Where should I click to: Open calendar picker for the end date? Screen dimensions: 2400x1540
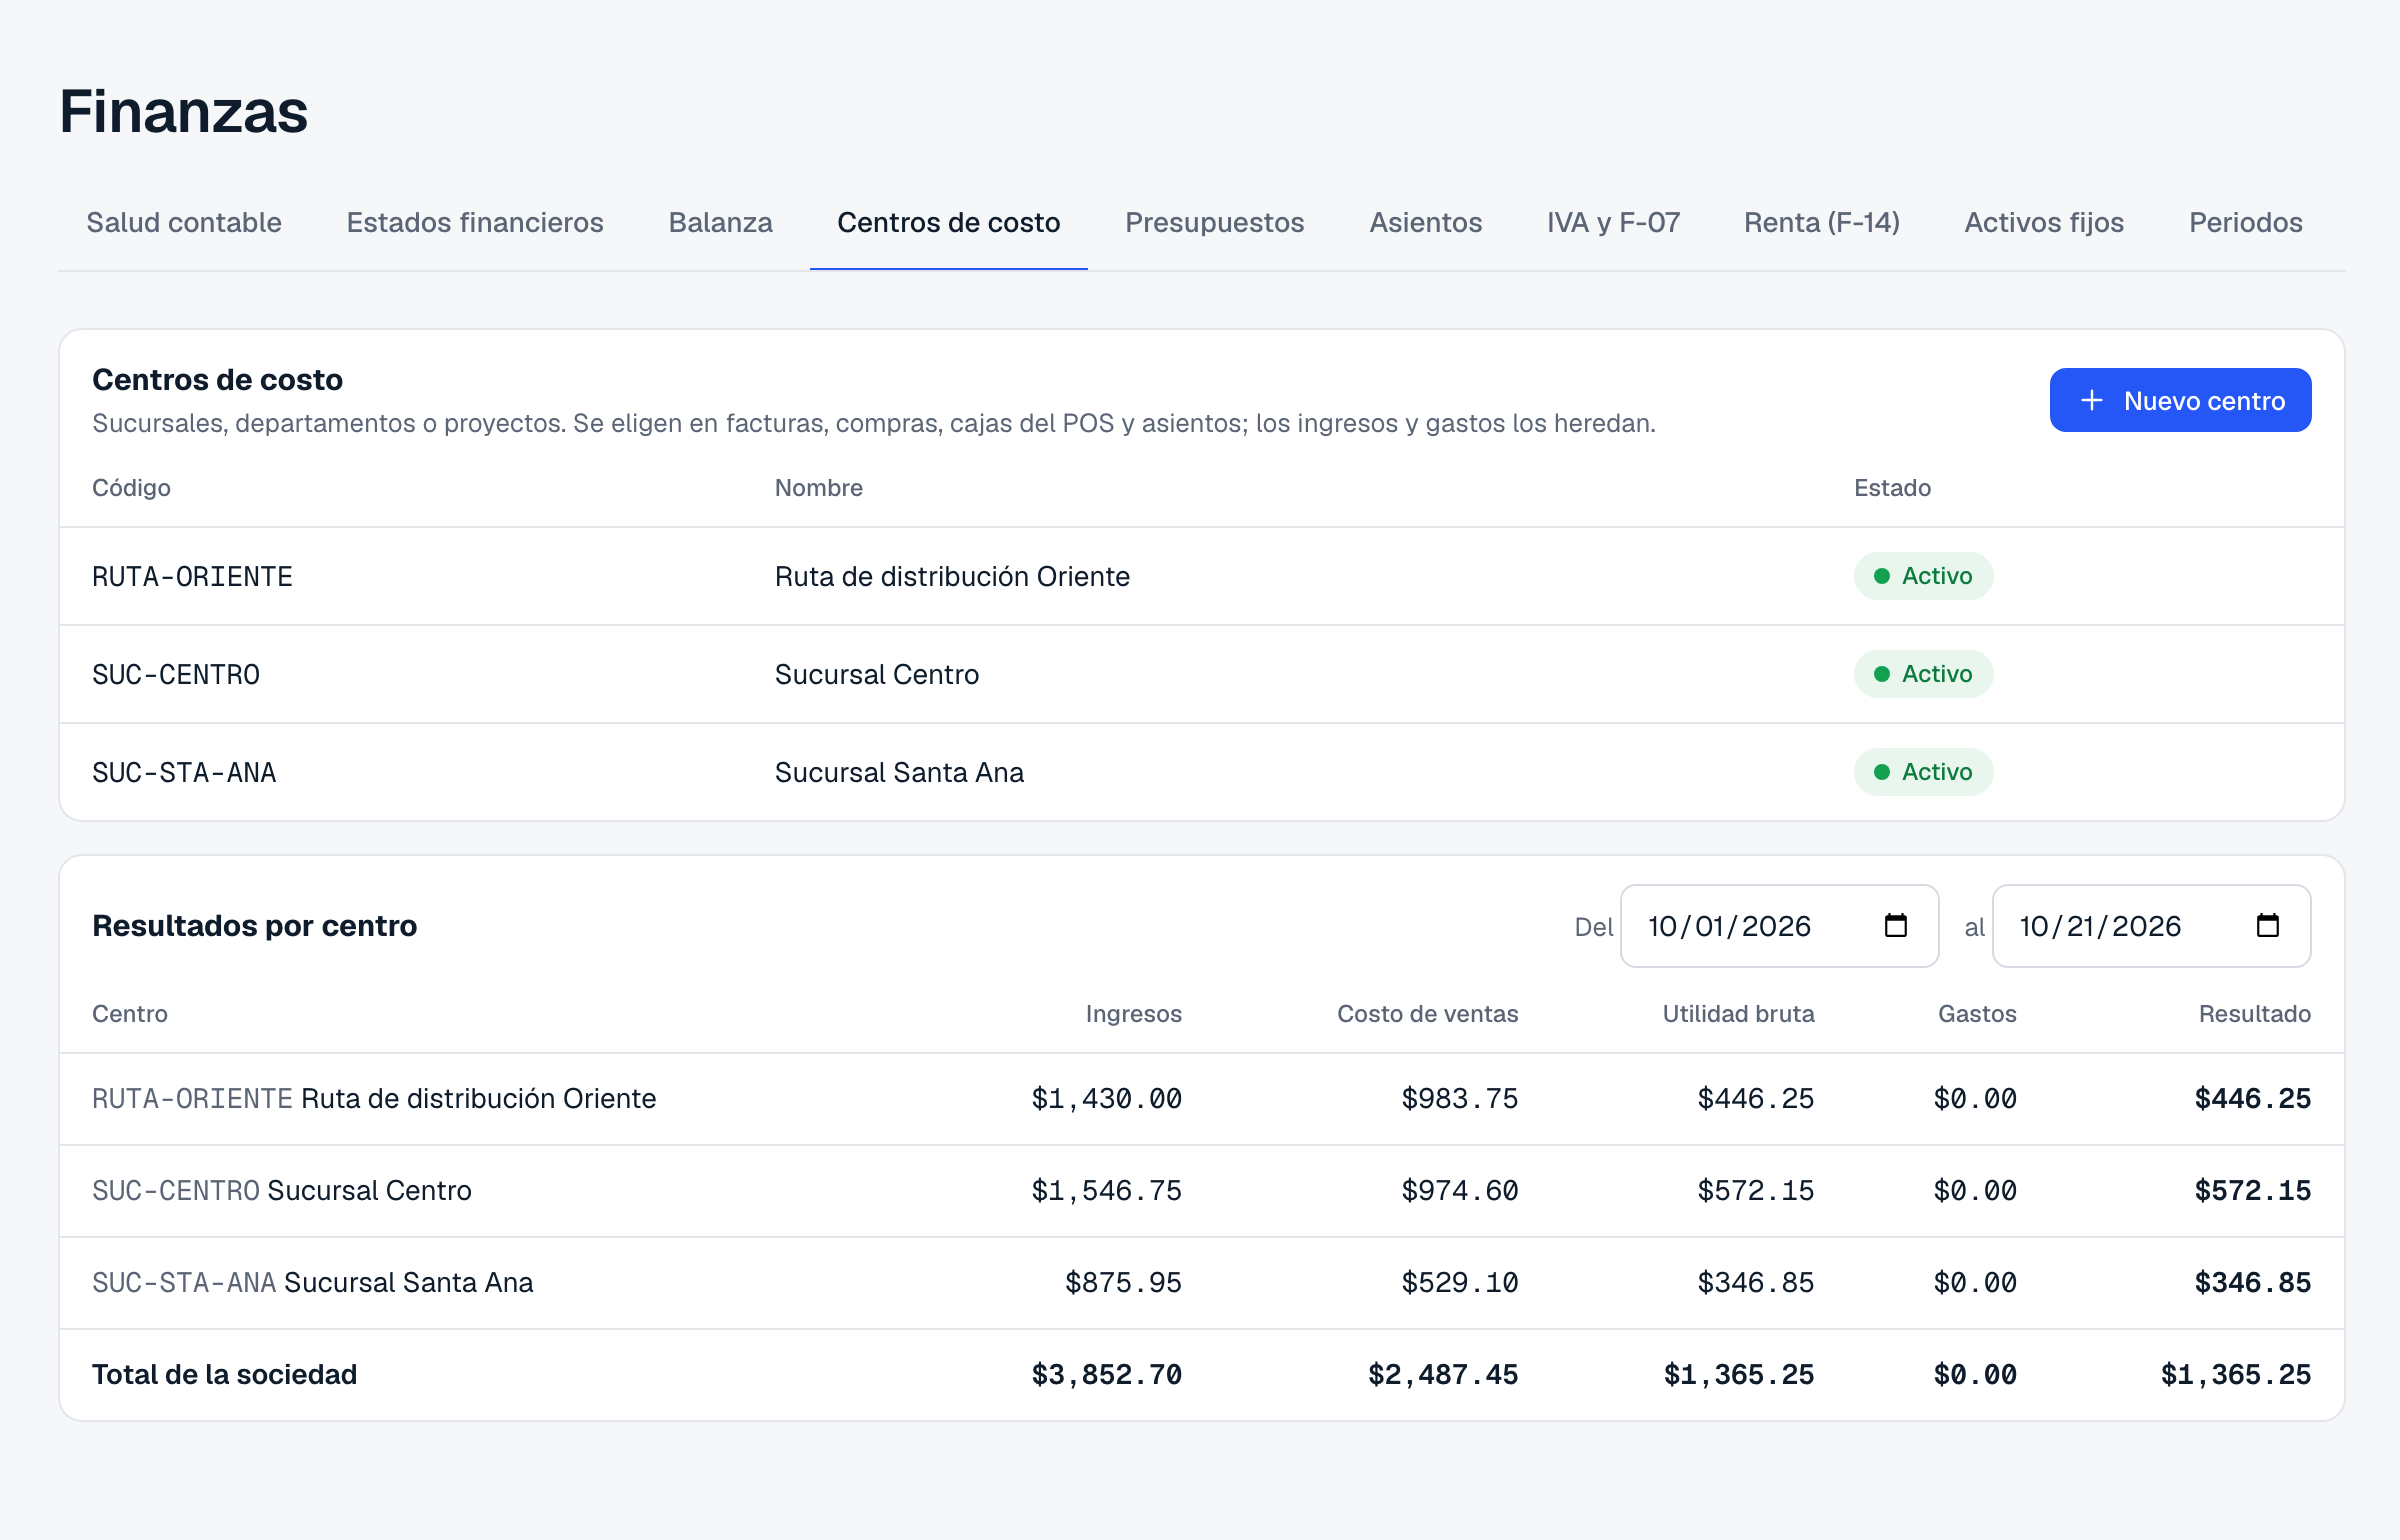tap(2267, 926)
